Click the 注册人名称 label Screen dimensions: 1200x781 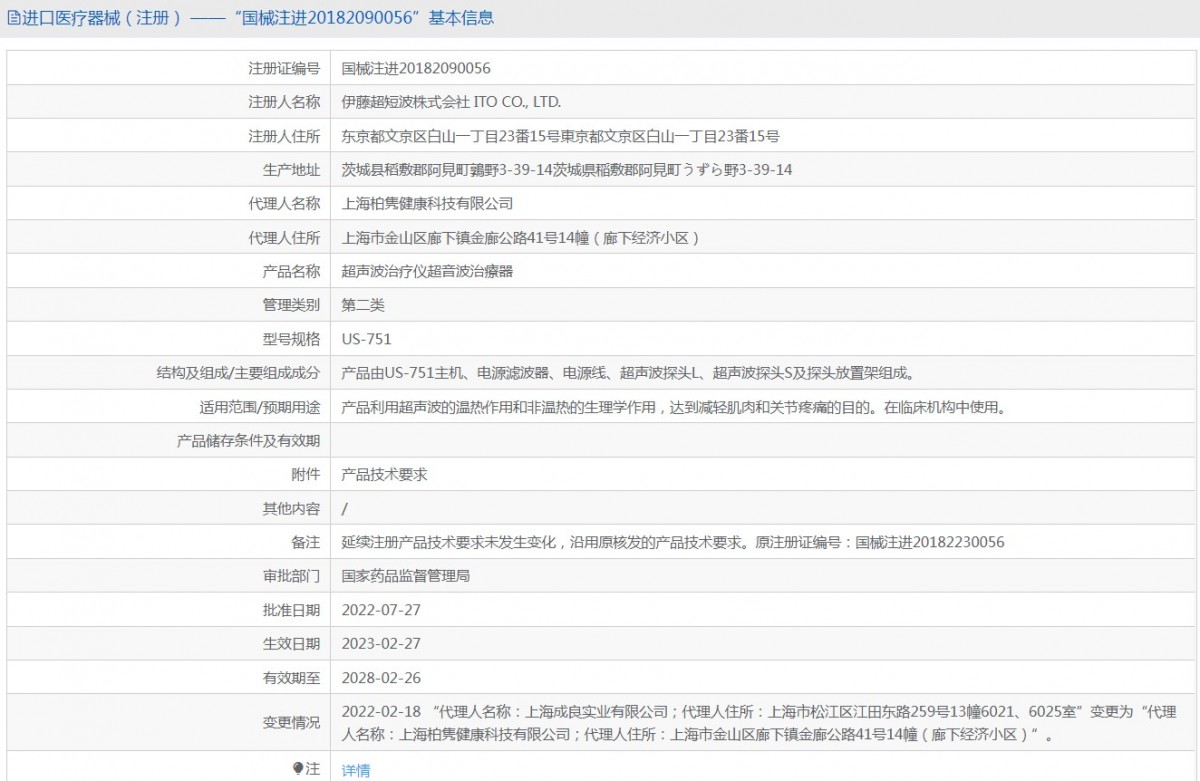coord(284,102)
